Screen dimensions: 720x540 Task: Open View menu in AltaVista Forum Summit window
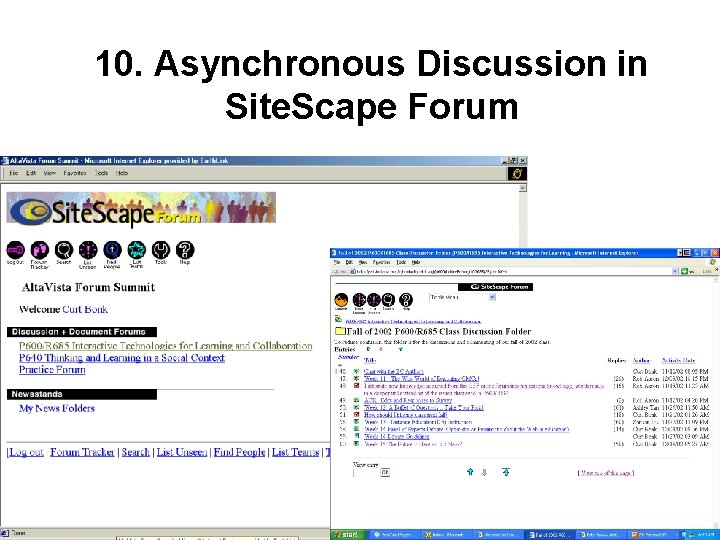[x=50, y=173]
